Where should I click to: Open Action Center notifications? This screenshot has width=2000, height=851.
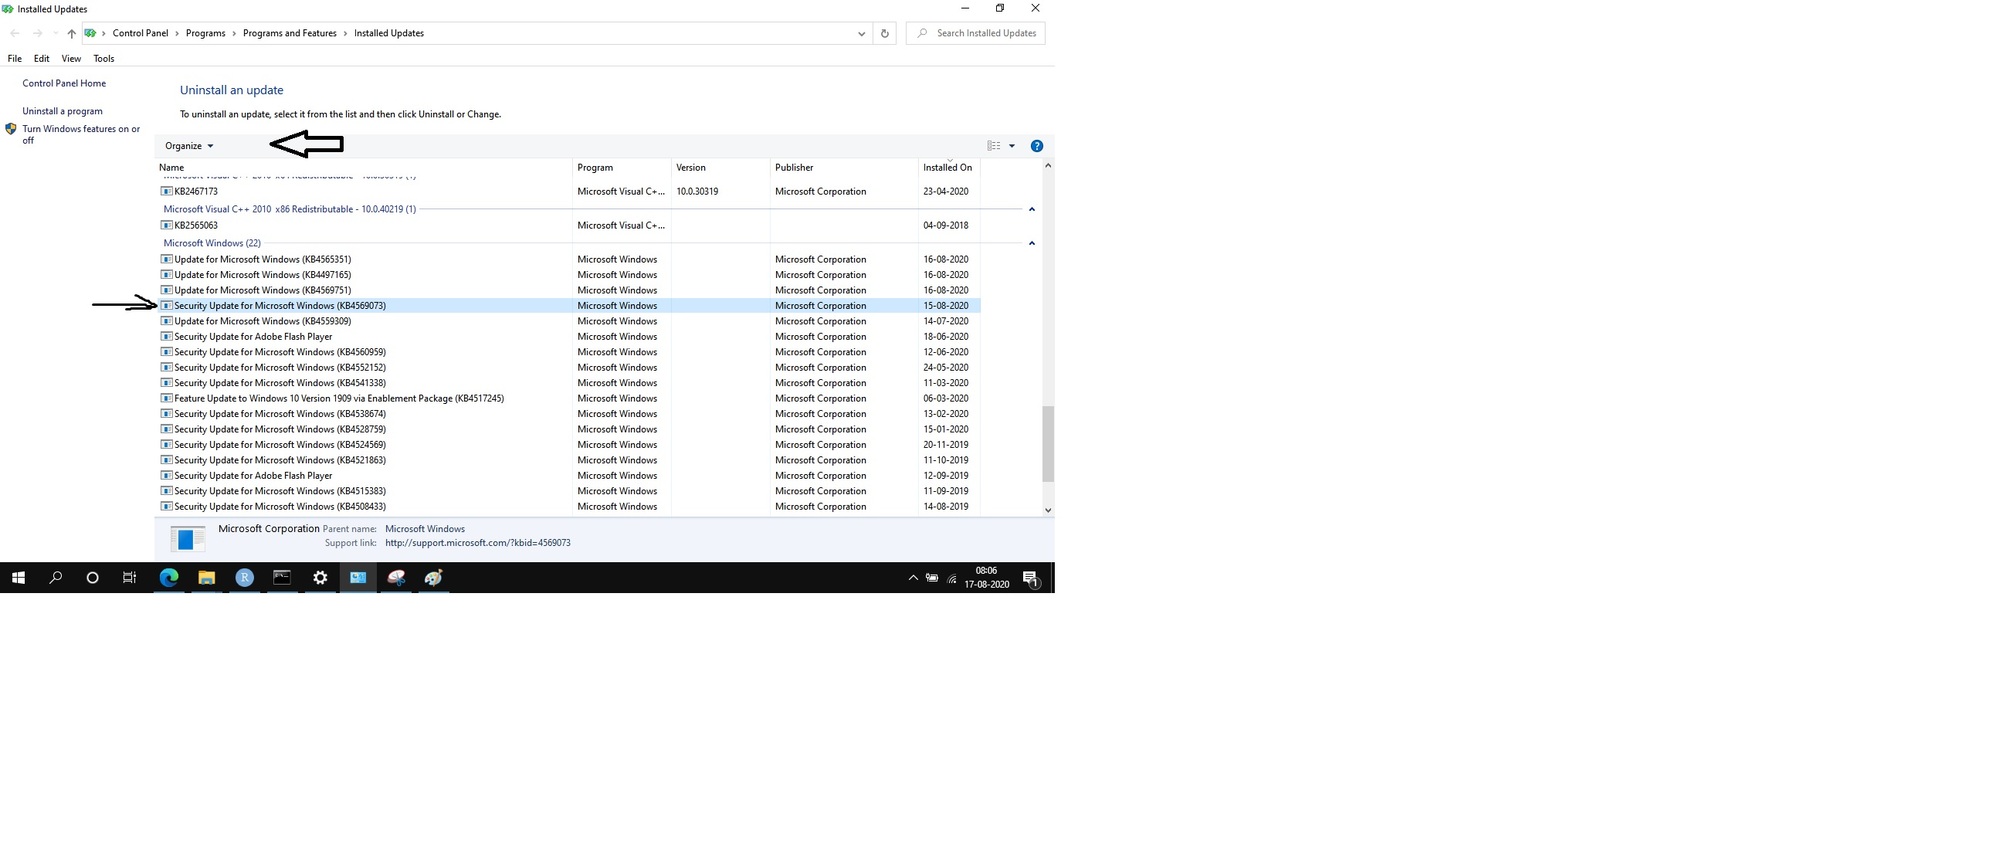(1031, 578)
